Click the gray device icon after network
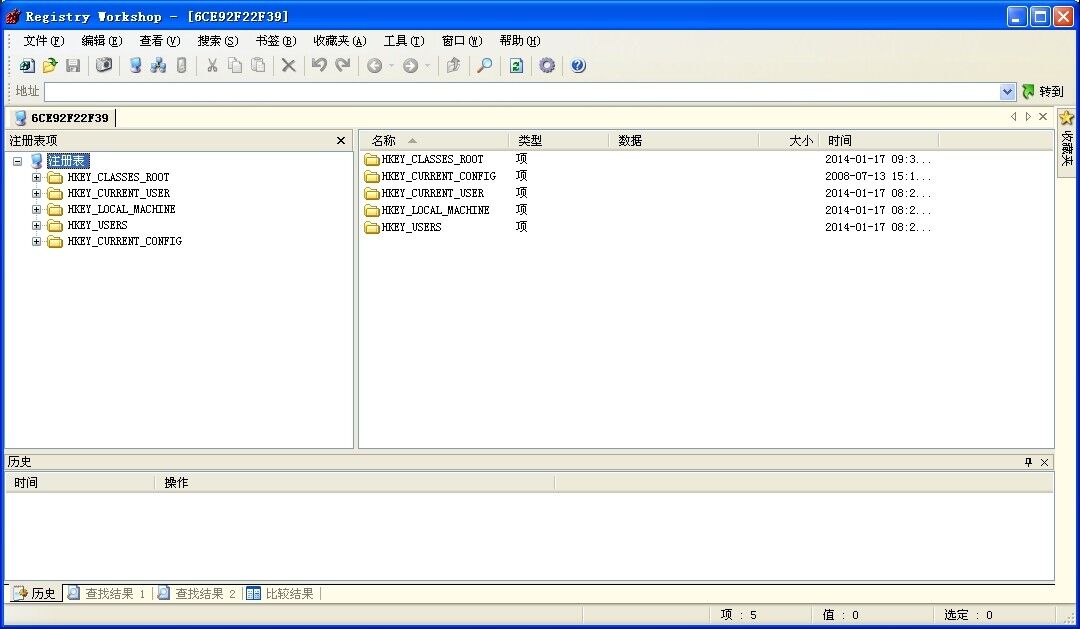The height and width of the screenshot is (629, 1080). (181, 65)
